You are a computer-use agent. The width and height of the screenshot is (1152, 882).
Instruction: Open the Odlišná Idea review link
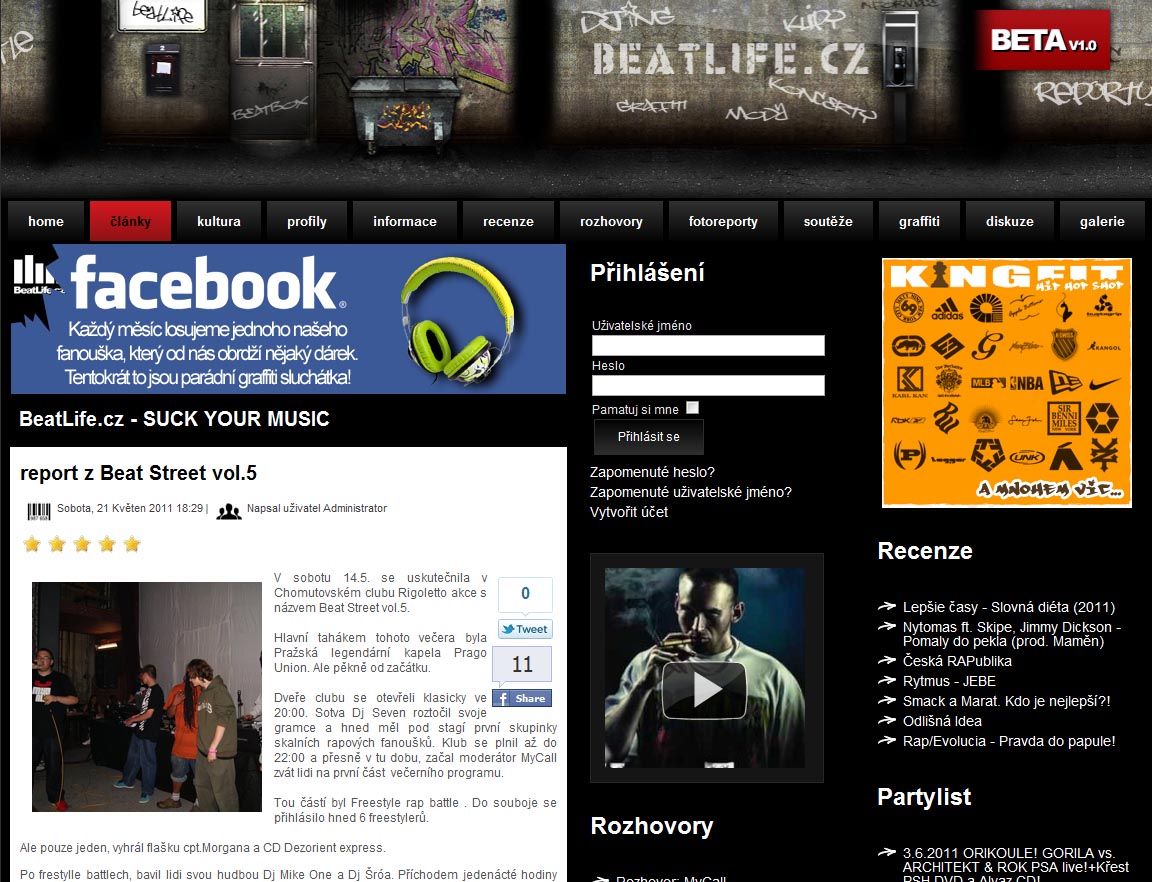point(943,721)
